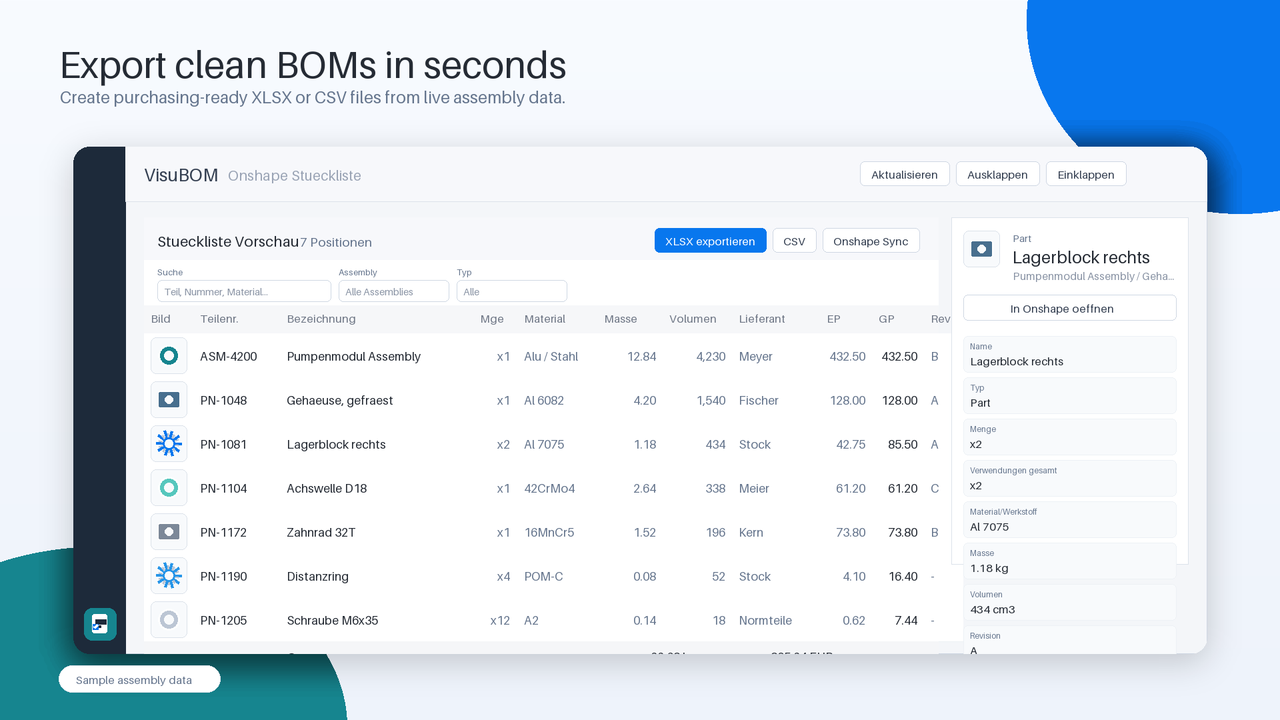Click supplier Meyer in the Pumpenmodul row

[x=756, y=356]
